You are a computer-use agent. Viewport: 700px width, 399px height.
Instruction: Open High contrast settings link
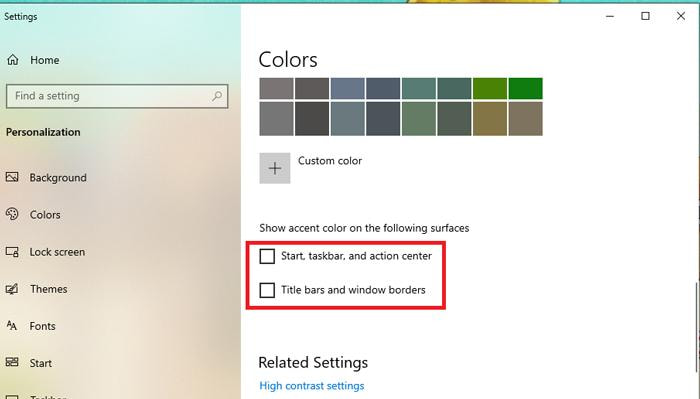312,386
